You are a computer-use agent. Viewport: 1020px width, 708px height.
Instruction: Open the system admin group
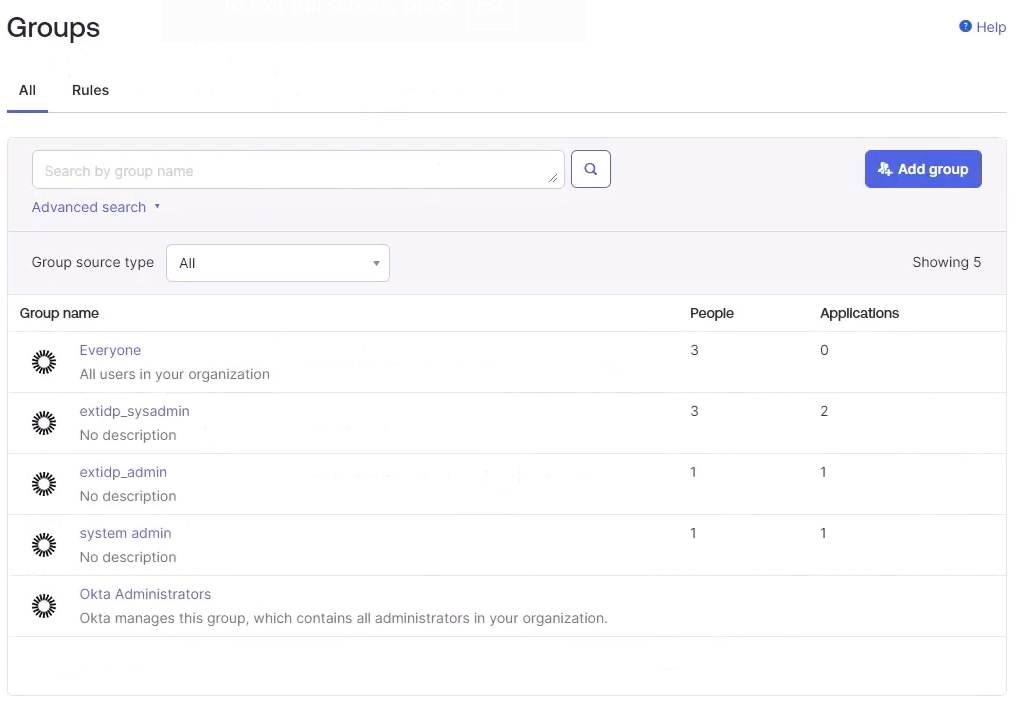click(125, 533)
